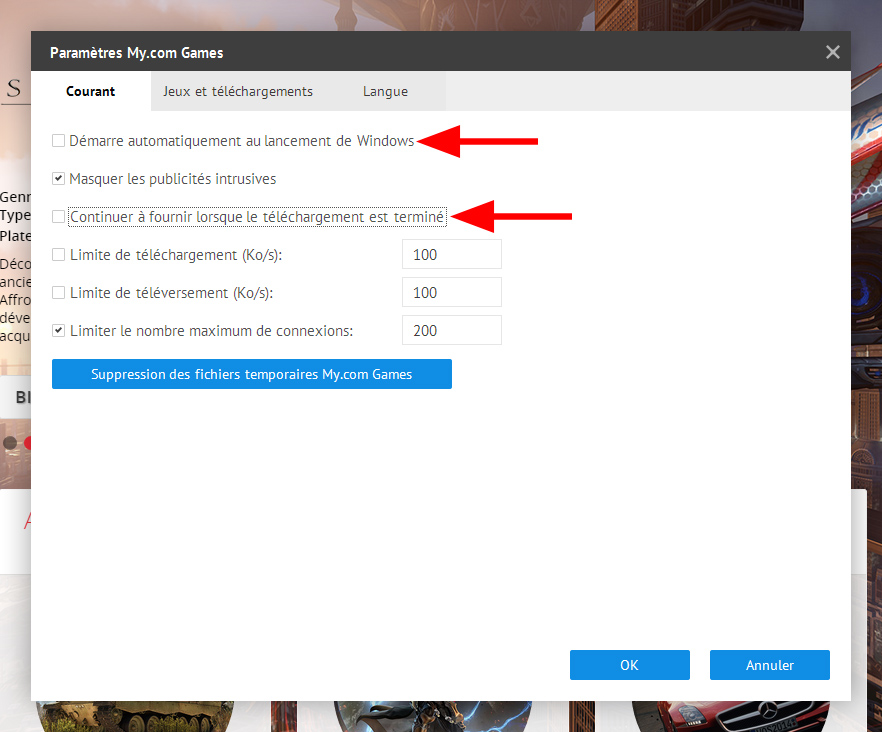Enable Démarre automatiquement au lancement de Windows

[x=58, y=141]
